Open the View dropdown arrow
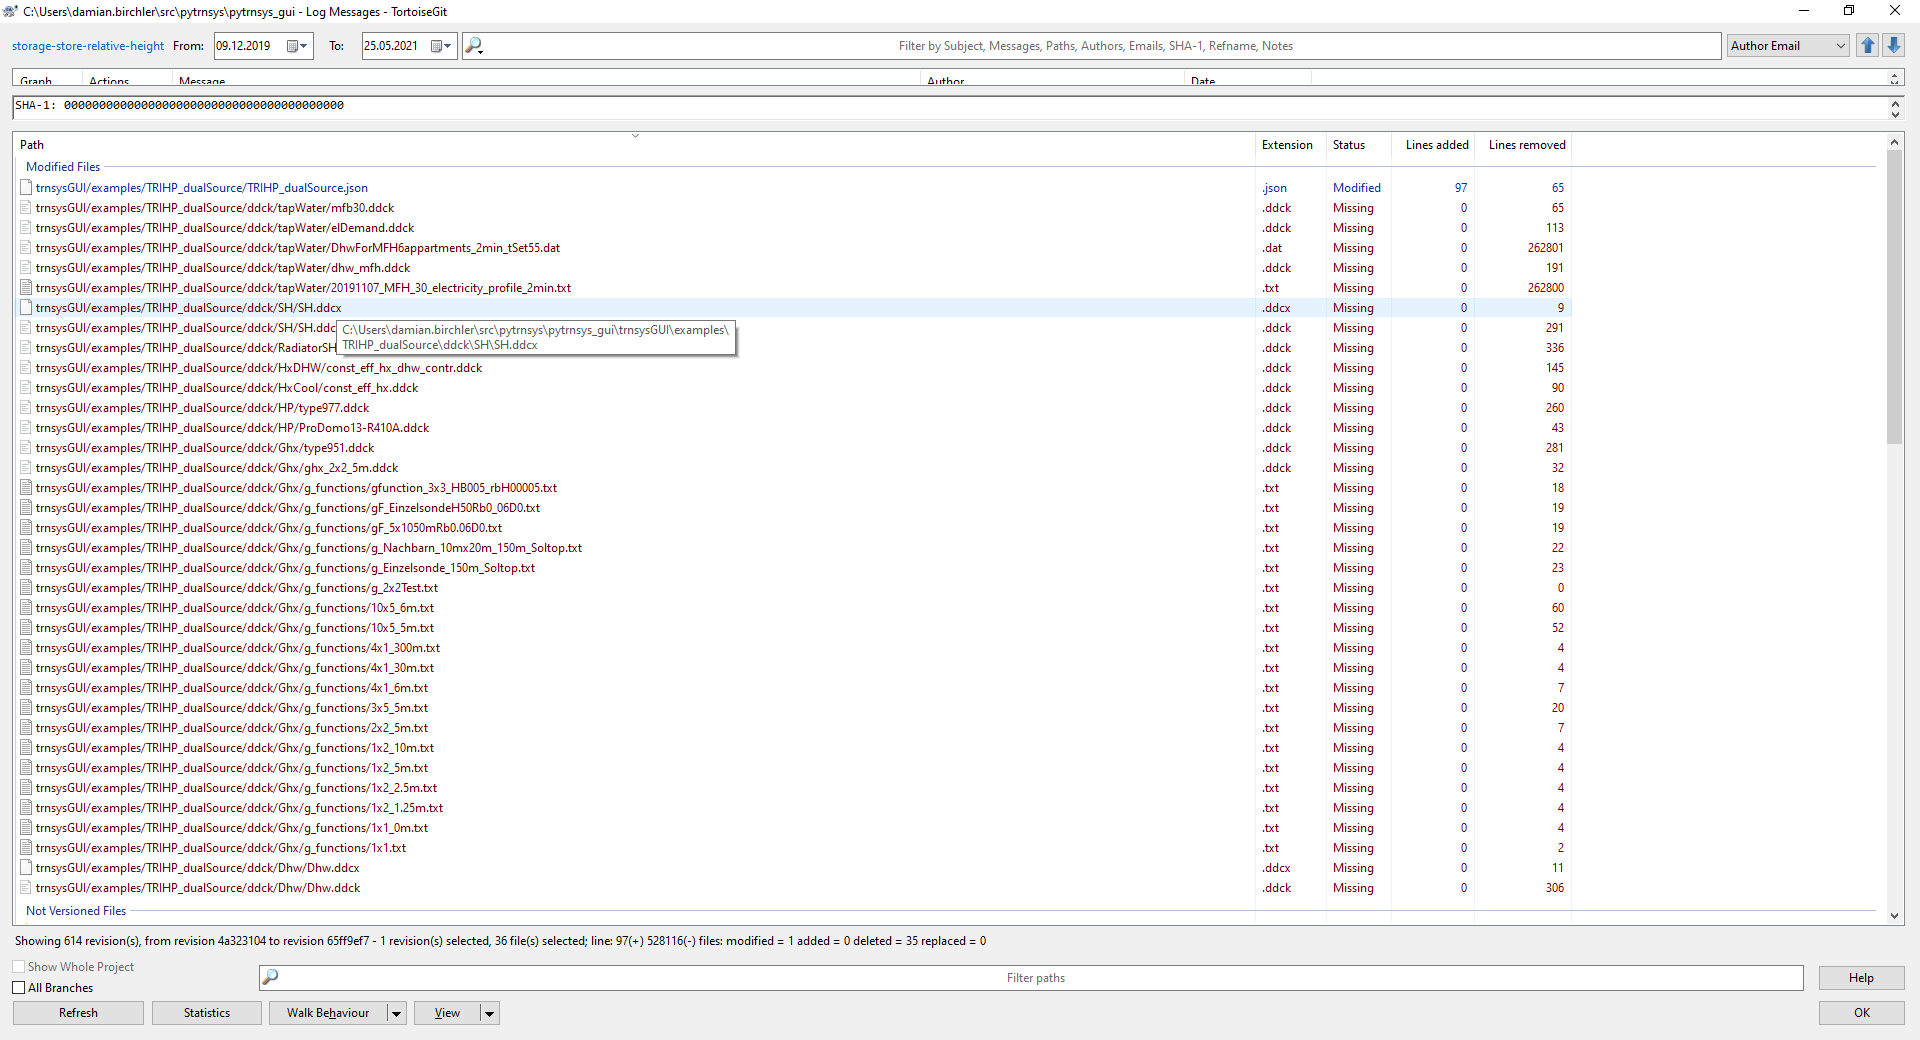Image resolution: width=1920 pixels, height=1040 pixels. pos(489,1013)
